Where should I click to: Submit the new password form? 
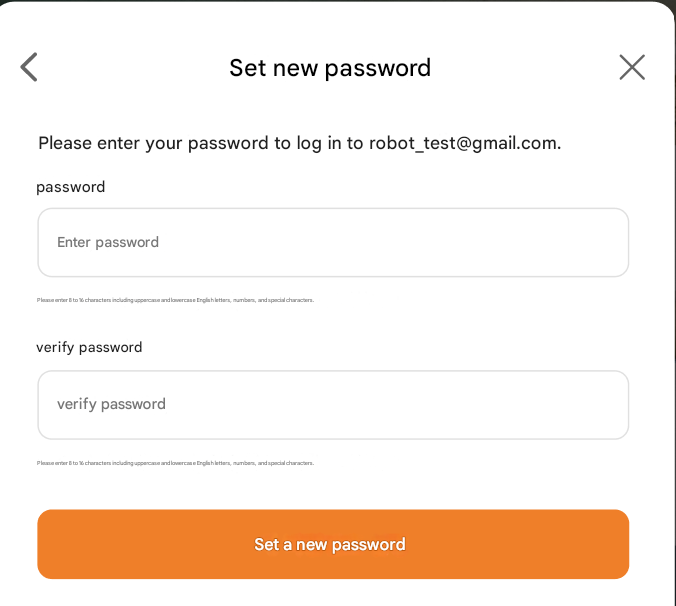pos(333,545)
